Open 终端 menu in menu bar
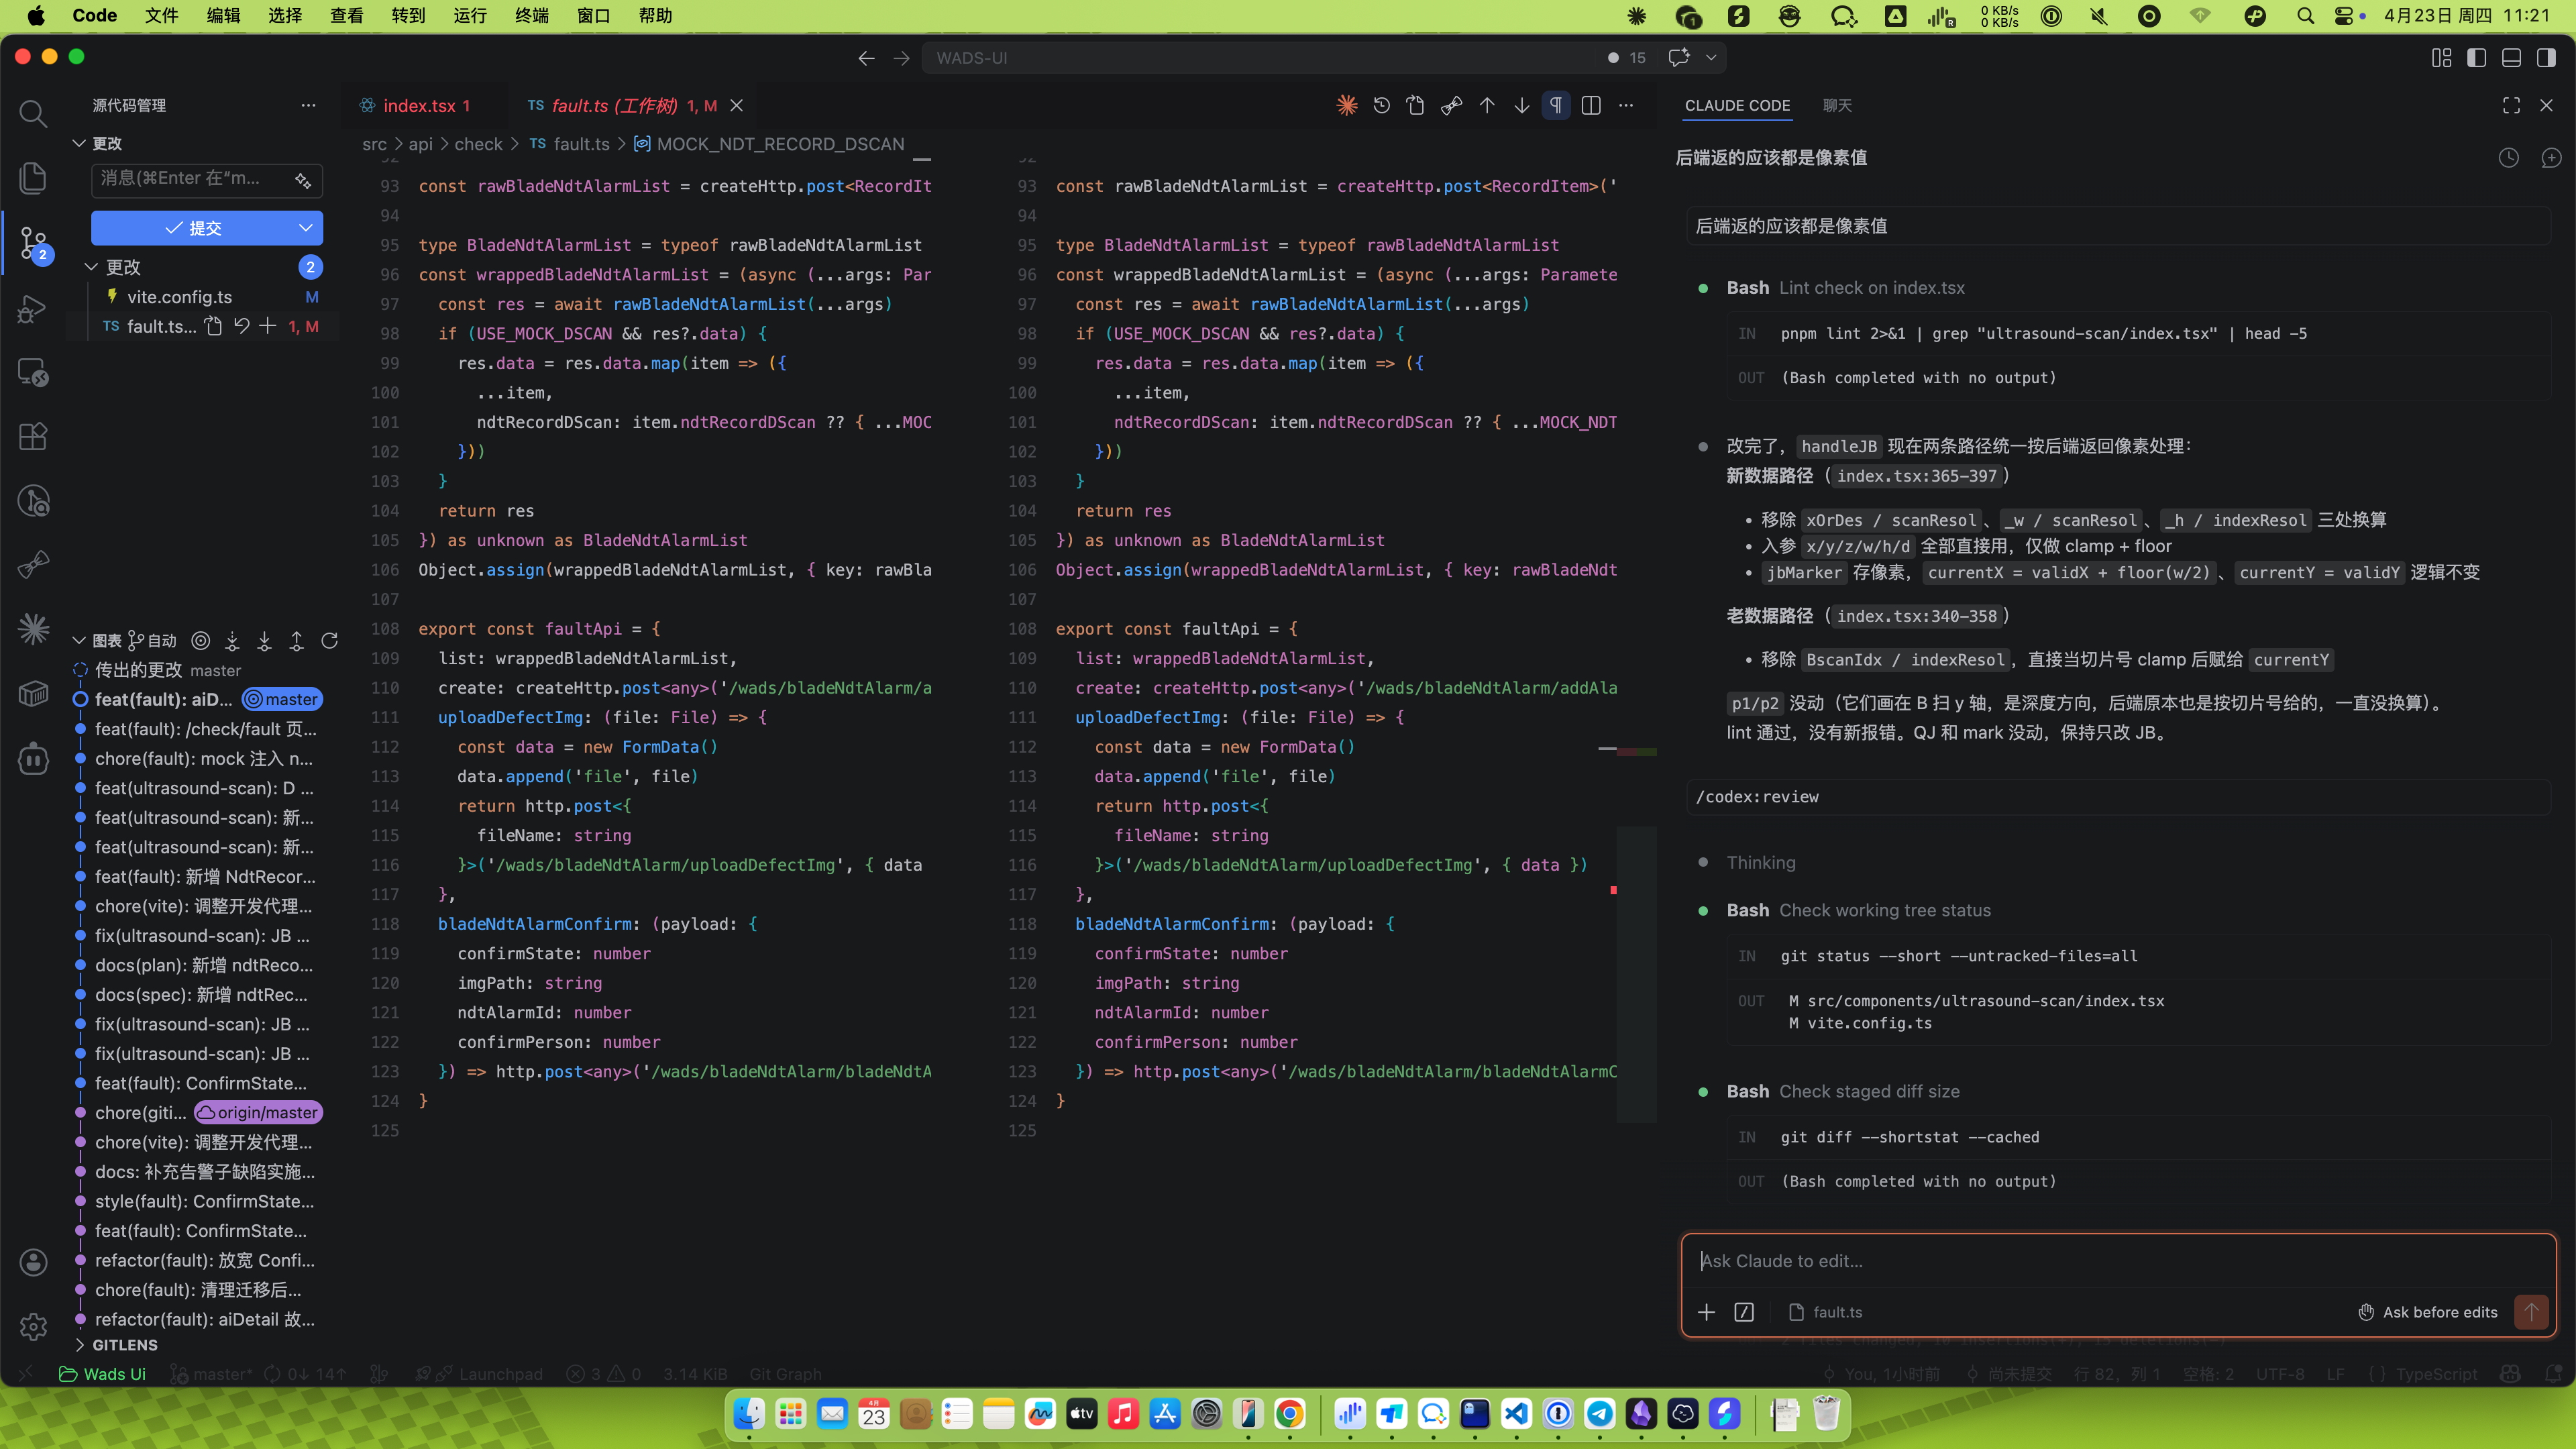This screenshot has width=2576, height=1449. pyautogui.click(x=531, y=15)
